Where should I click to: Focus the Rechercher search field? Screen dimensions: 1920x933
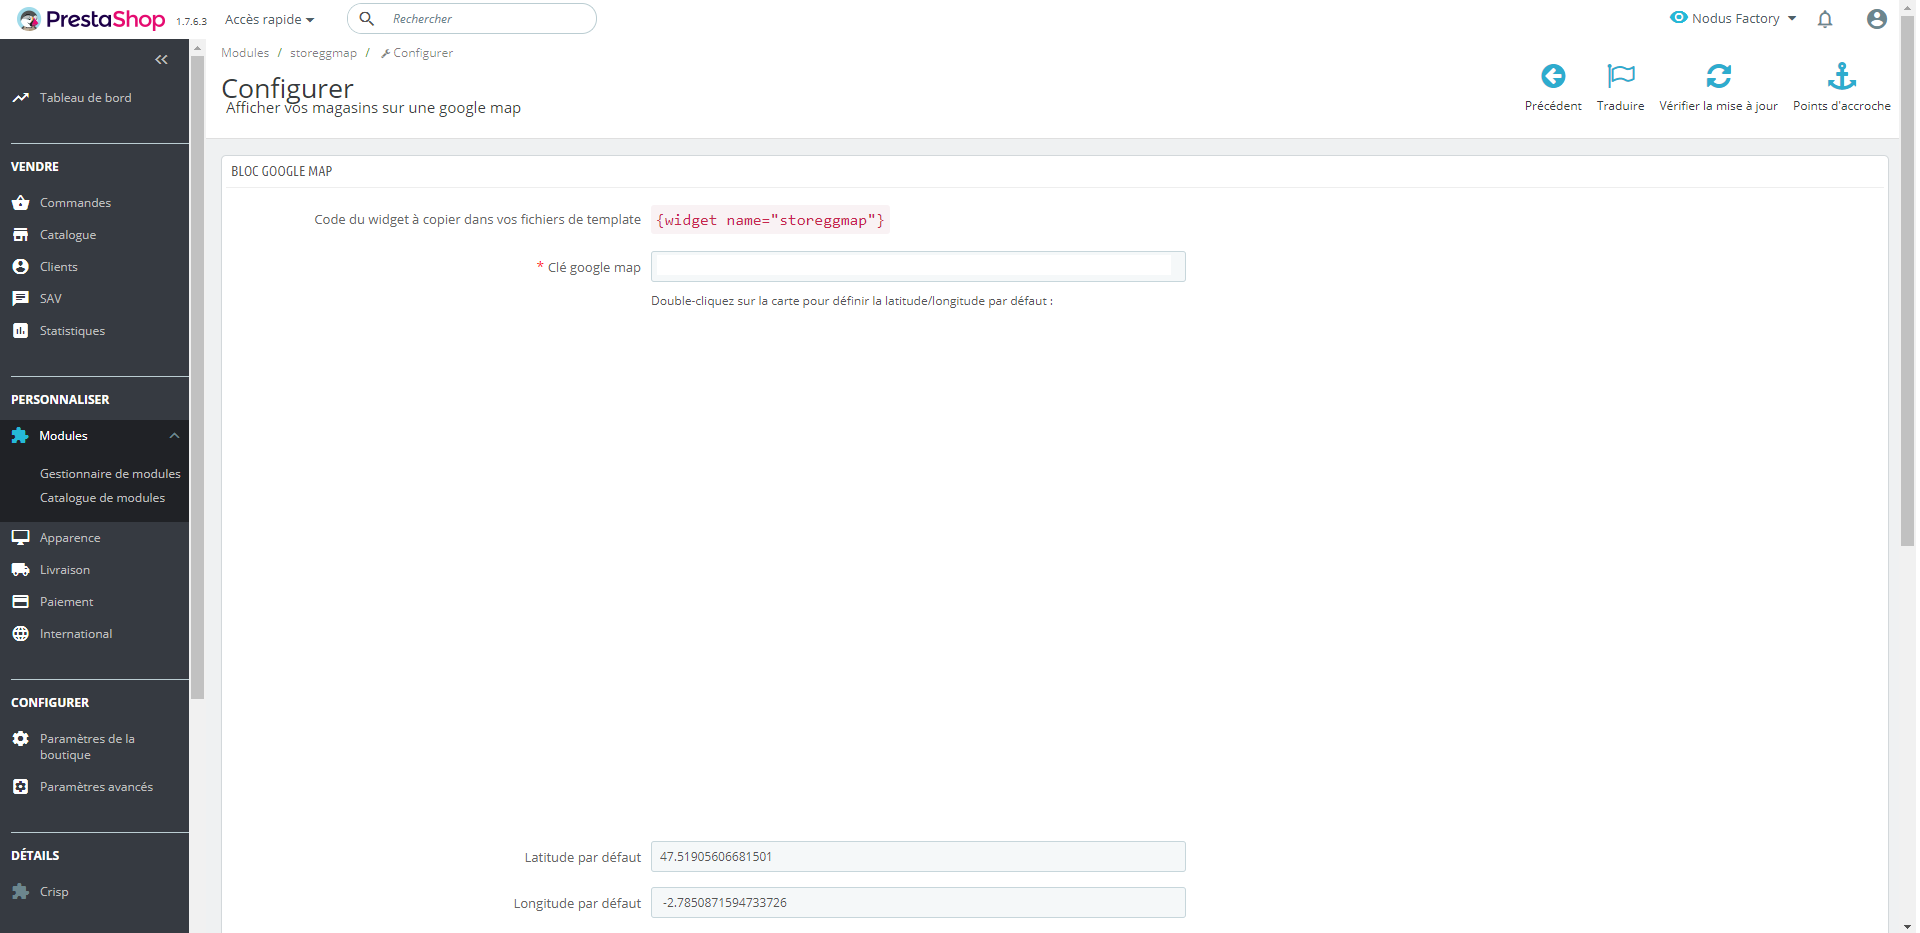tap(472, 19)
